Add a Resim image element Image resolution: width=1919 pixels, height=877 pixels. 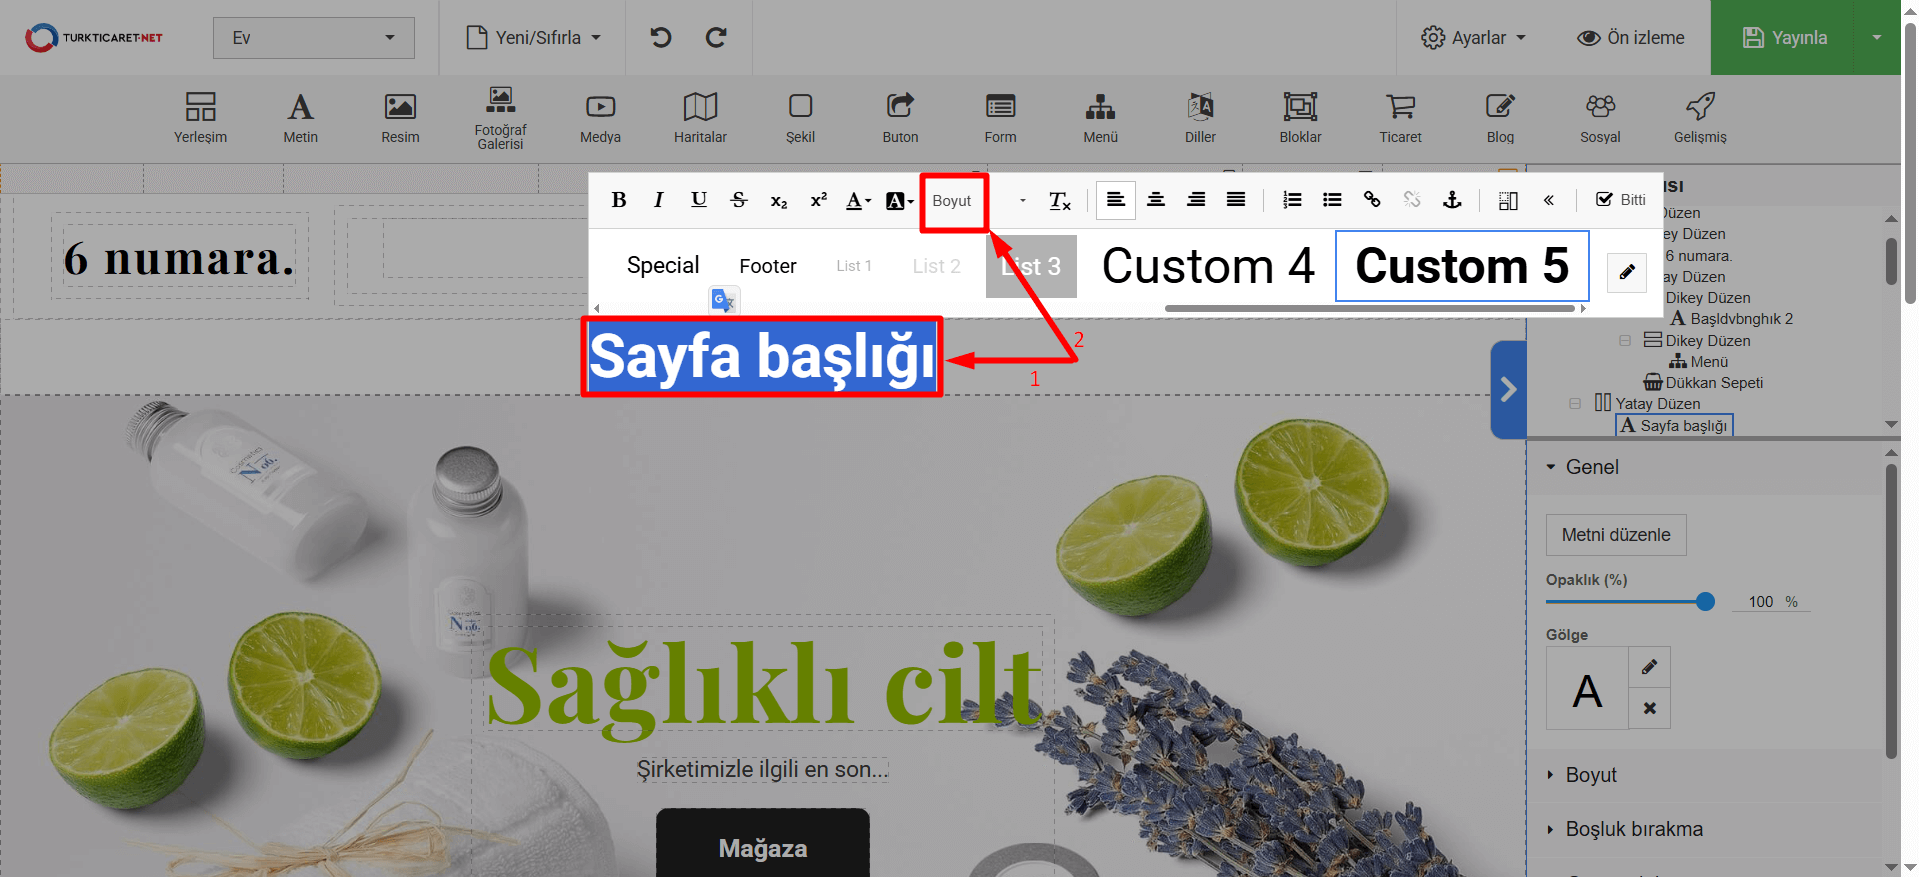pos(400,118)
